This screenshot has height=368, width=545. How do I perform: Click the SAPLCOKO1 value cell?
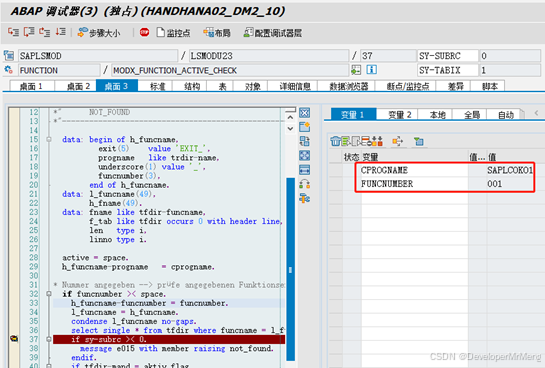(x=510, y=170)
